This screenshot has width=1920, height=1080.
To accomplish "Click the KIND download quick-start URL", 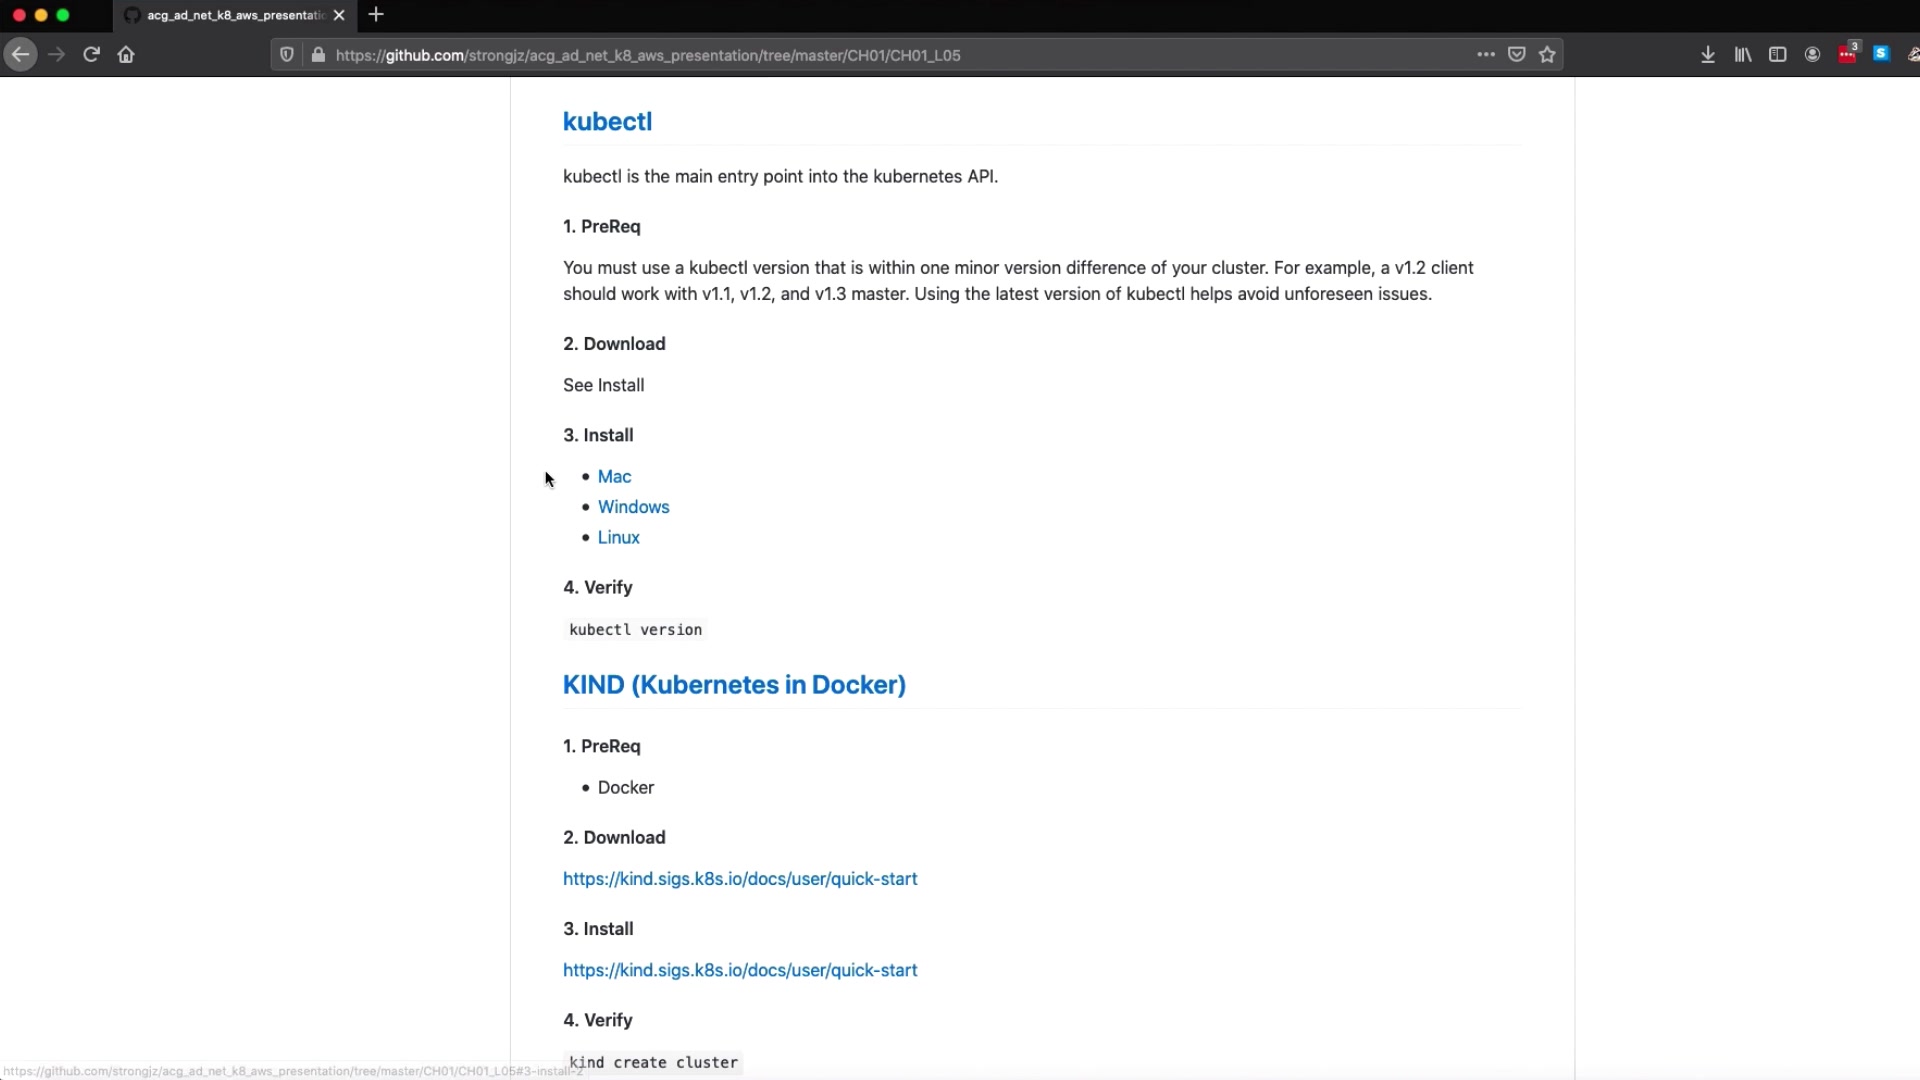I will point(739,879).
